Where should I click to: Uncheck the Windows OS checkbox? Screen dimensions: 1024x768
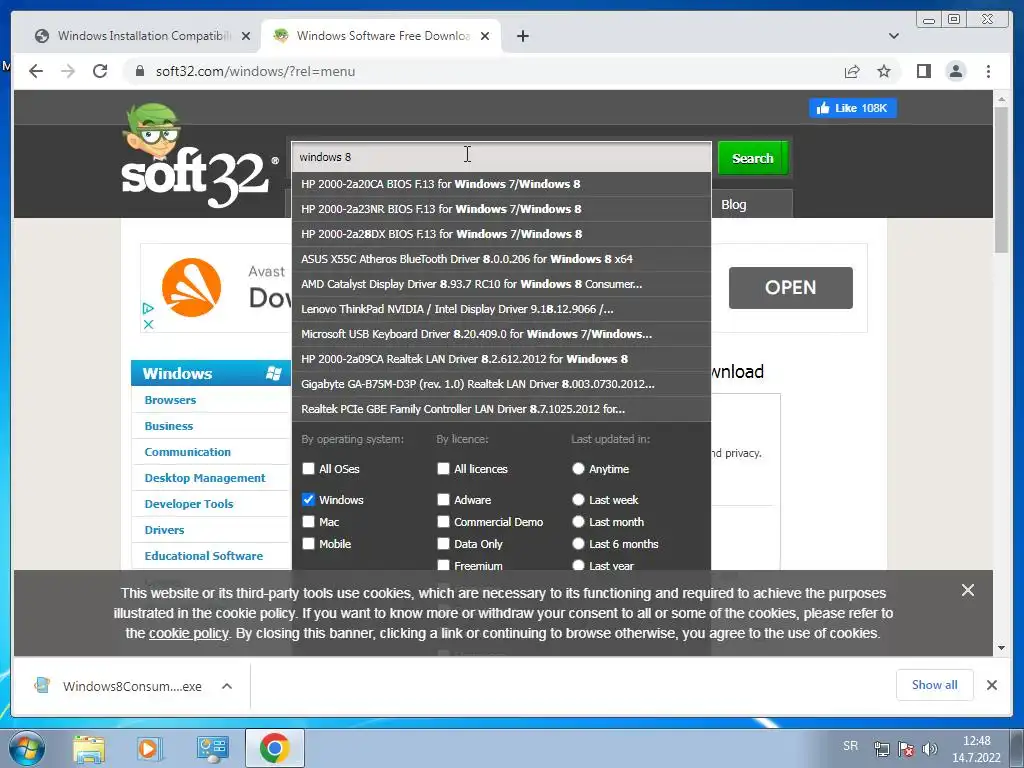[x=308, y=500]
